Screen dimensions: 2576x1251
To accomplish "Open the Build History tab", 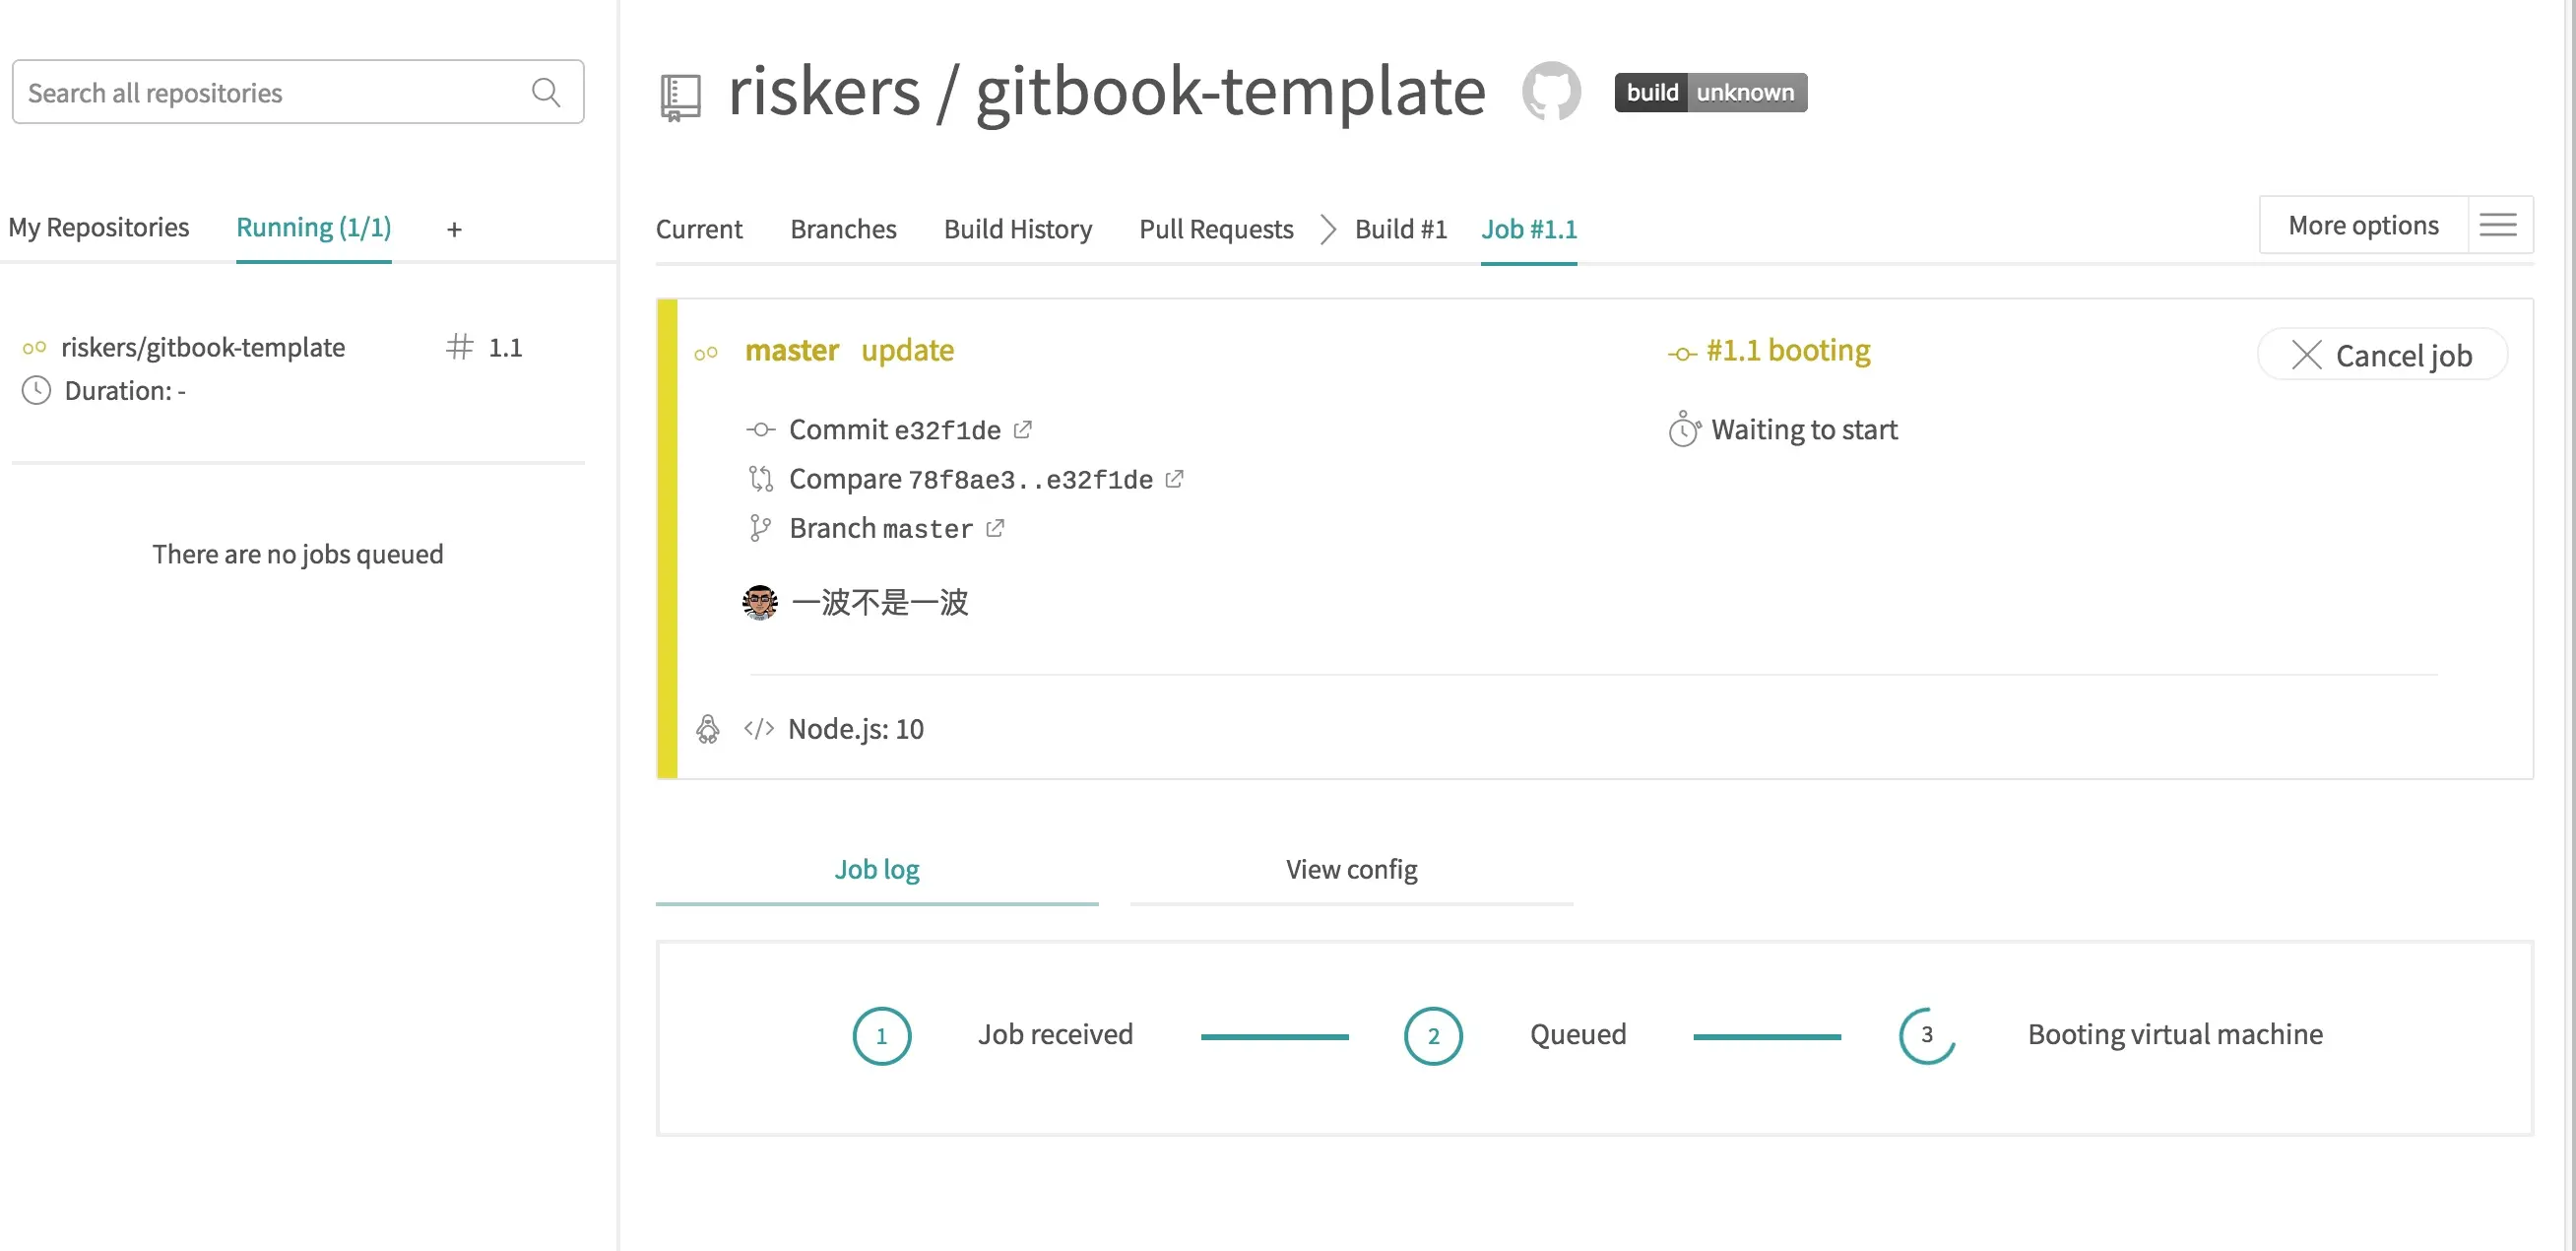I will [x=1017, y=229].
